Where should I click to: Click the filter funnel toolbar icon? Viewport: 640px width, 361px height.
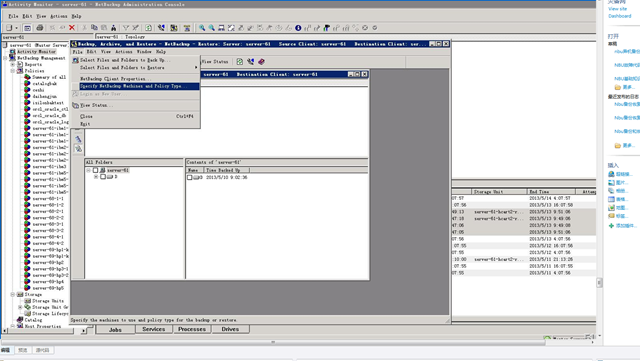pos(126,28)
